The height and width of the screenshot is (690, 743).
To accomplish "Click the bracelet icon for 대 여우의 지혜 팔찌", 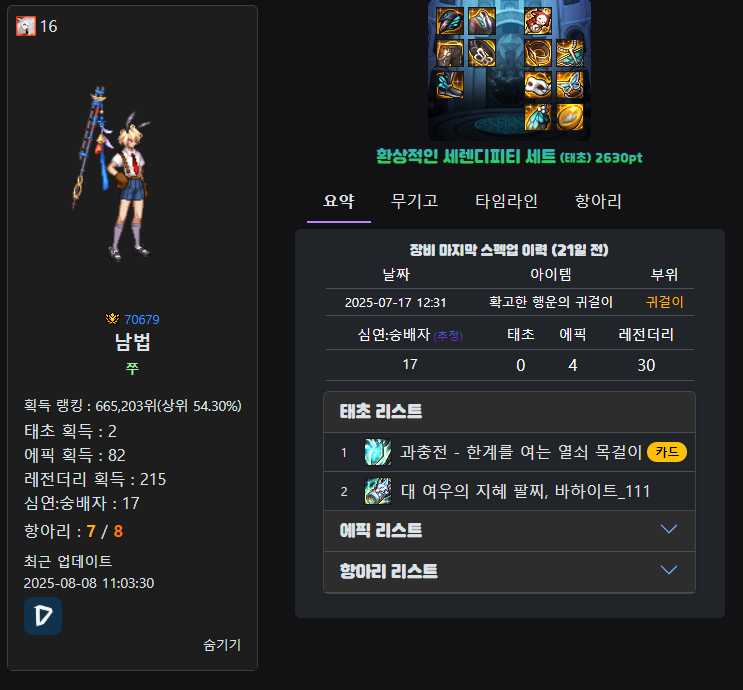I will coord(378,491).
